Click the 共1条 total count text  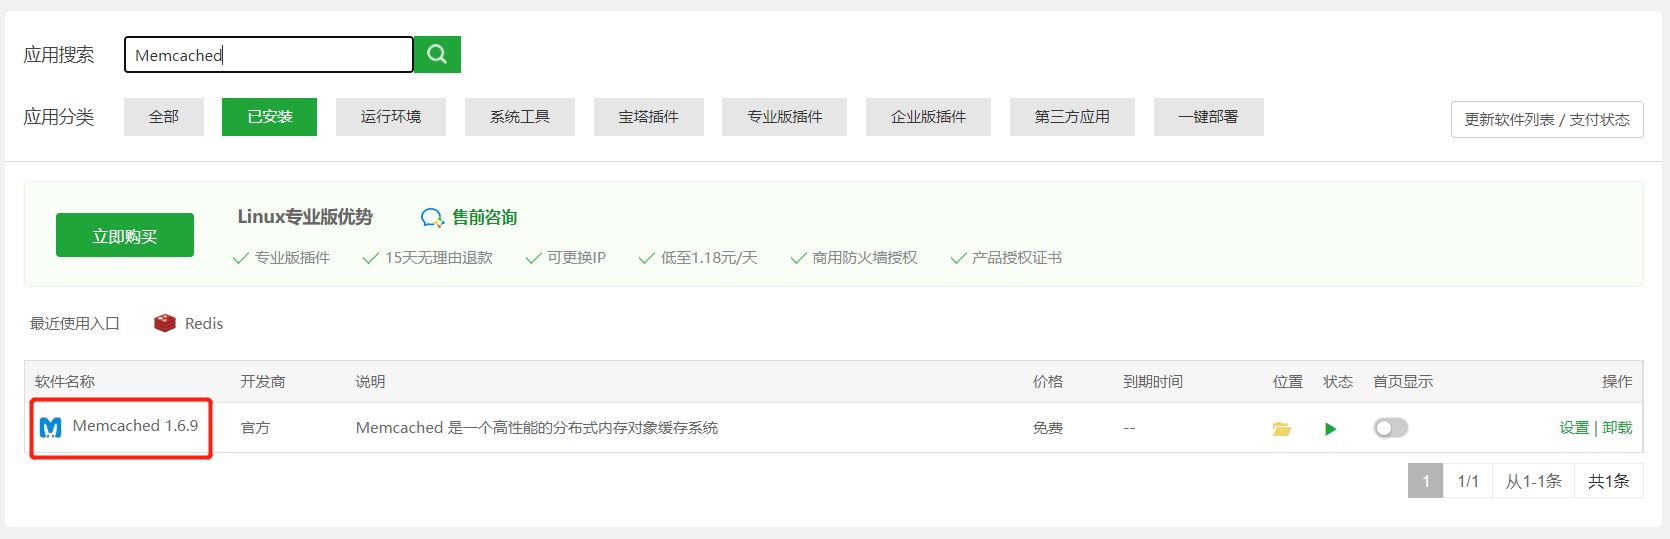[x=1609, y=481]
